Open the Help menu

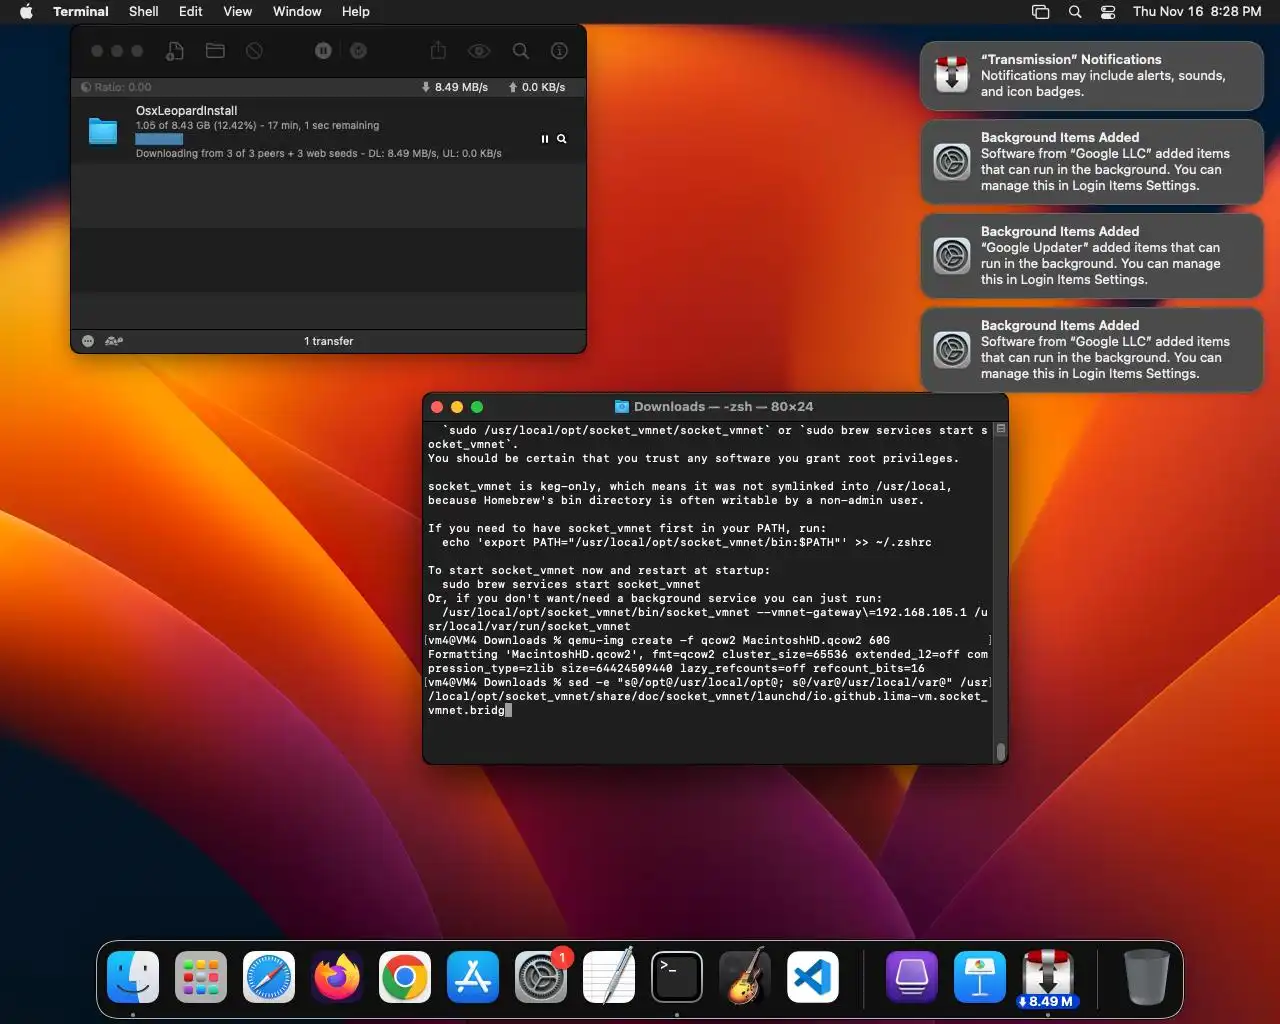355,12
